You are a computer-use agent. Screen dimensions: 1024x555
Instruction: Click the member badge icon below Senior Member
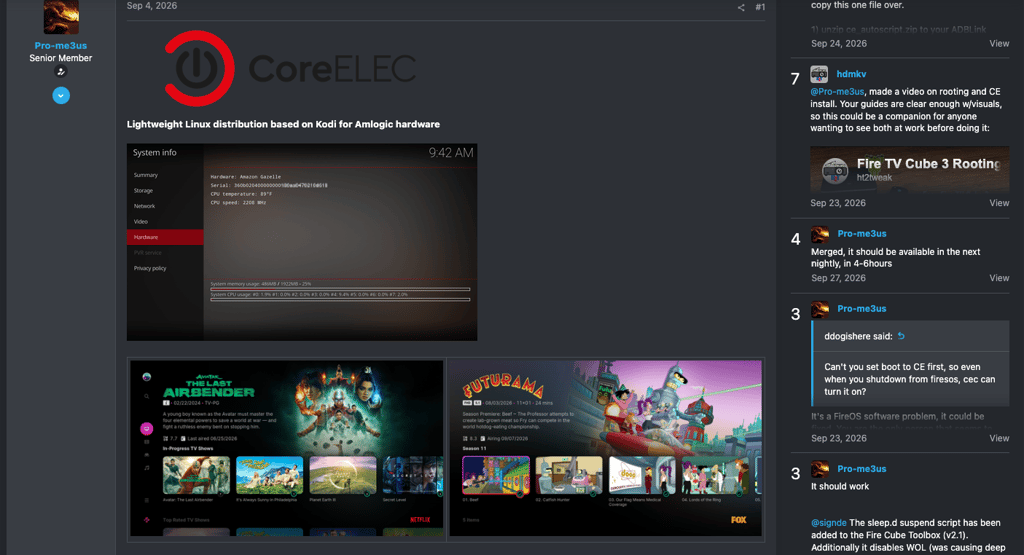61,72
